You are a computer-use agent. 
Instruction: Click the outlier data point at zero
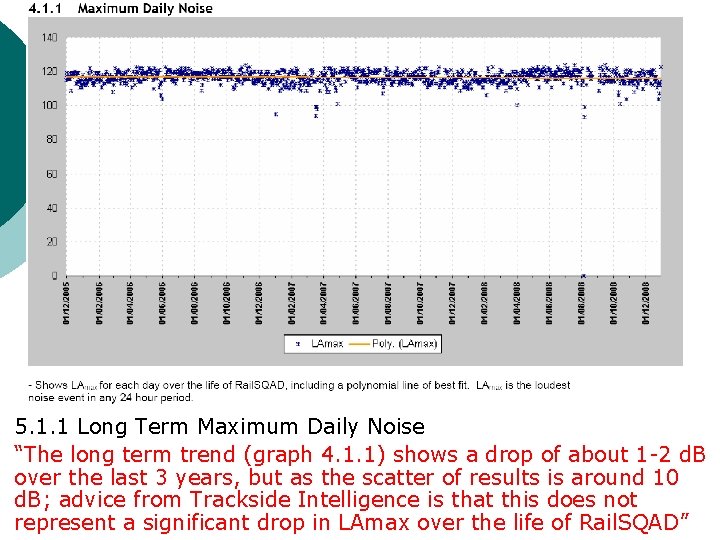coord(583,276)
